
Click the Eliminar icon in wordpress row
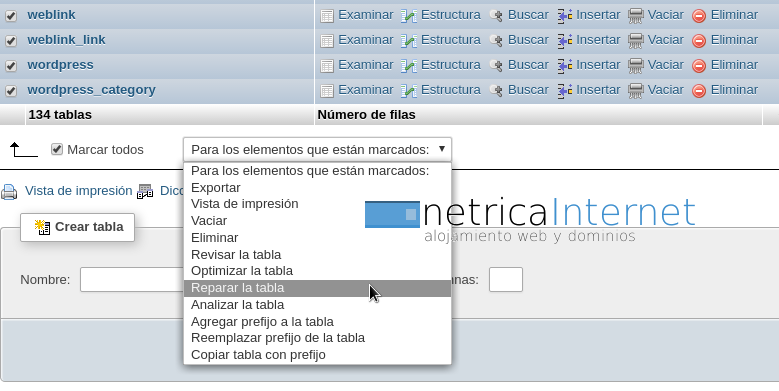pos(699,66)
